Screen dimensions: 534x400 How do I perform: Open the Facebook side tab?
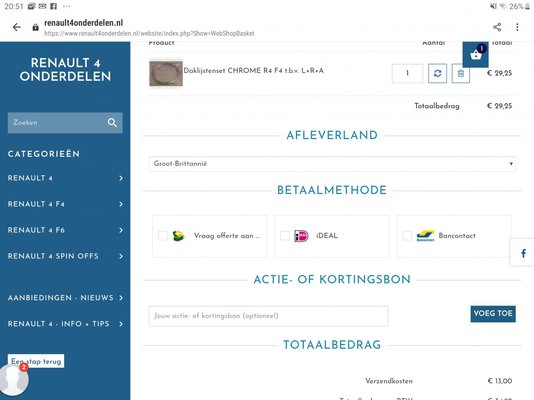coord(522,253)
